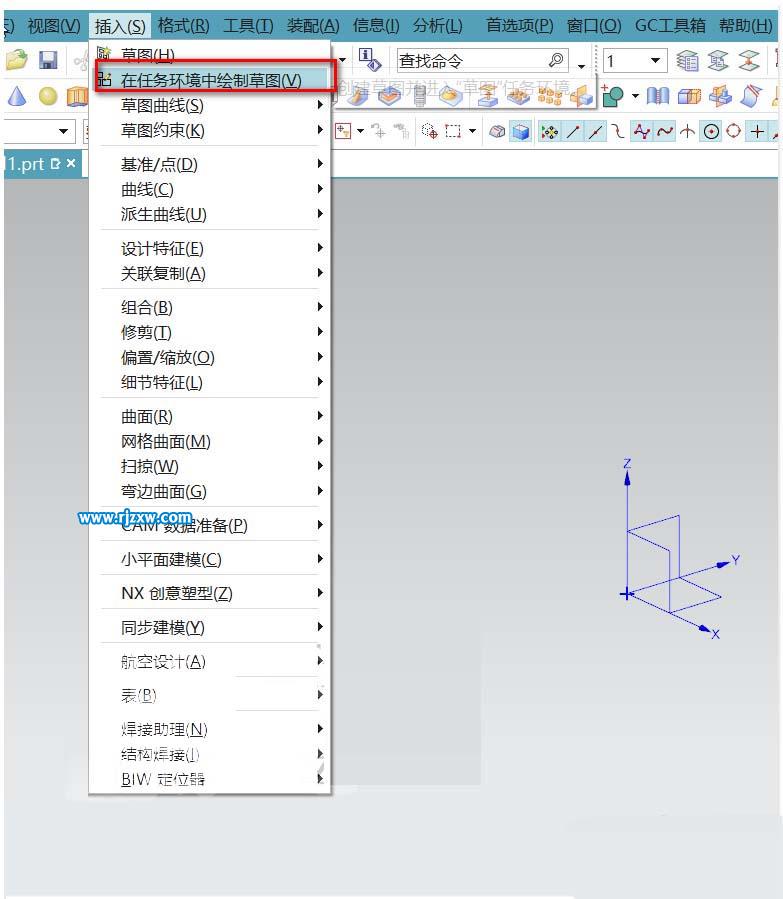Image resolution: width=783 pixels, height=899 pixels.
Task: Toggle End Point snap
Action: pyautogui.click(x=573, y=132)
